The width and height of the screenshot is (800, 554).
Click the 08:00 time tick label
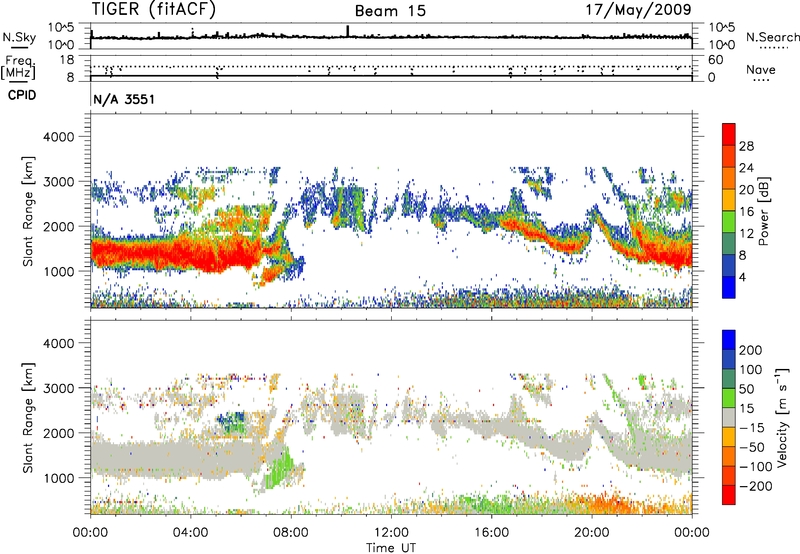pos(291,533)
